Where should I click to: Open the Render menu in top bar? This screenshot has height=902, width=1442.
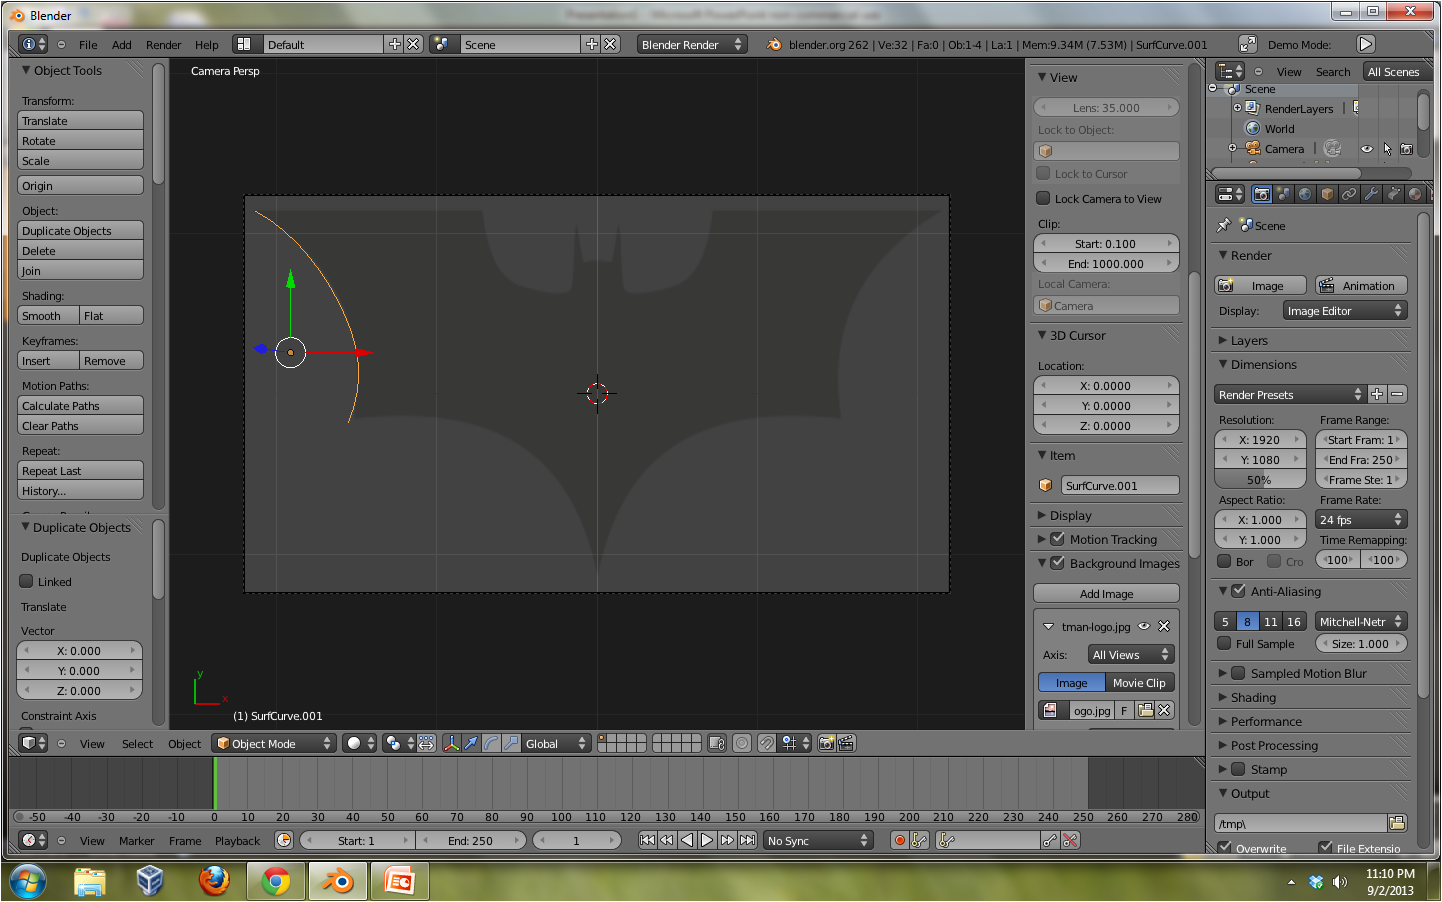(x=163, y=45)
